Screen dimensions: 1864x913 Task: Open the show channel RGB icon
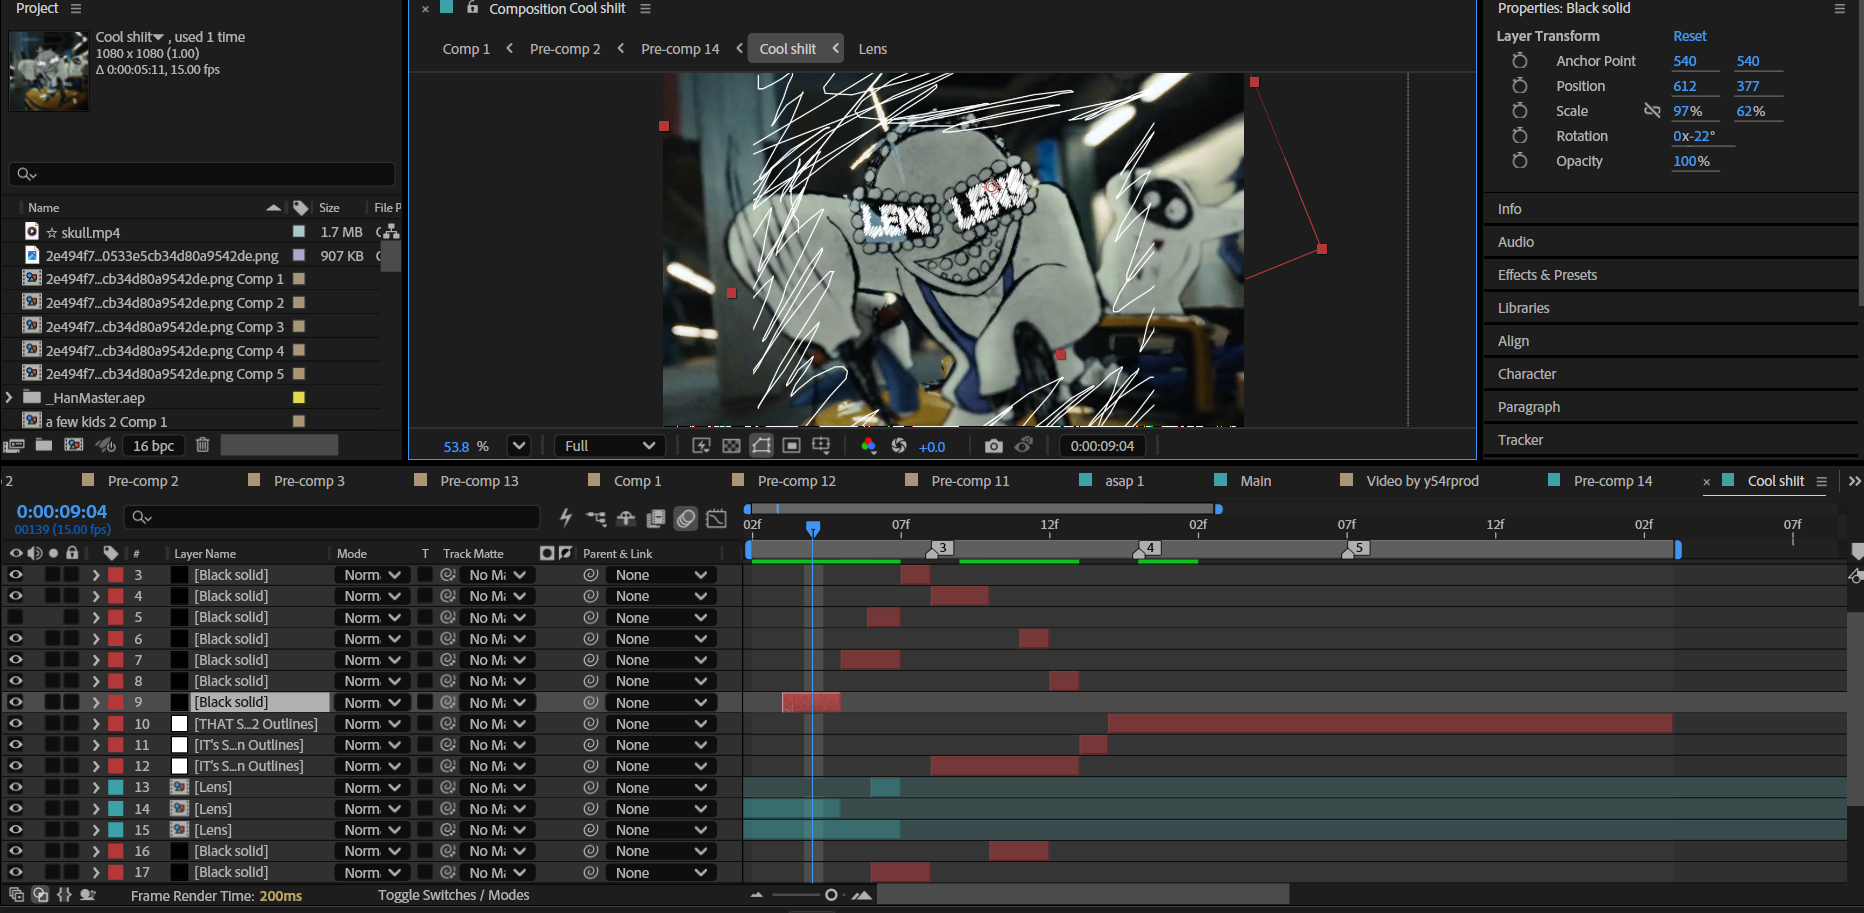(868, 446)
